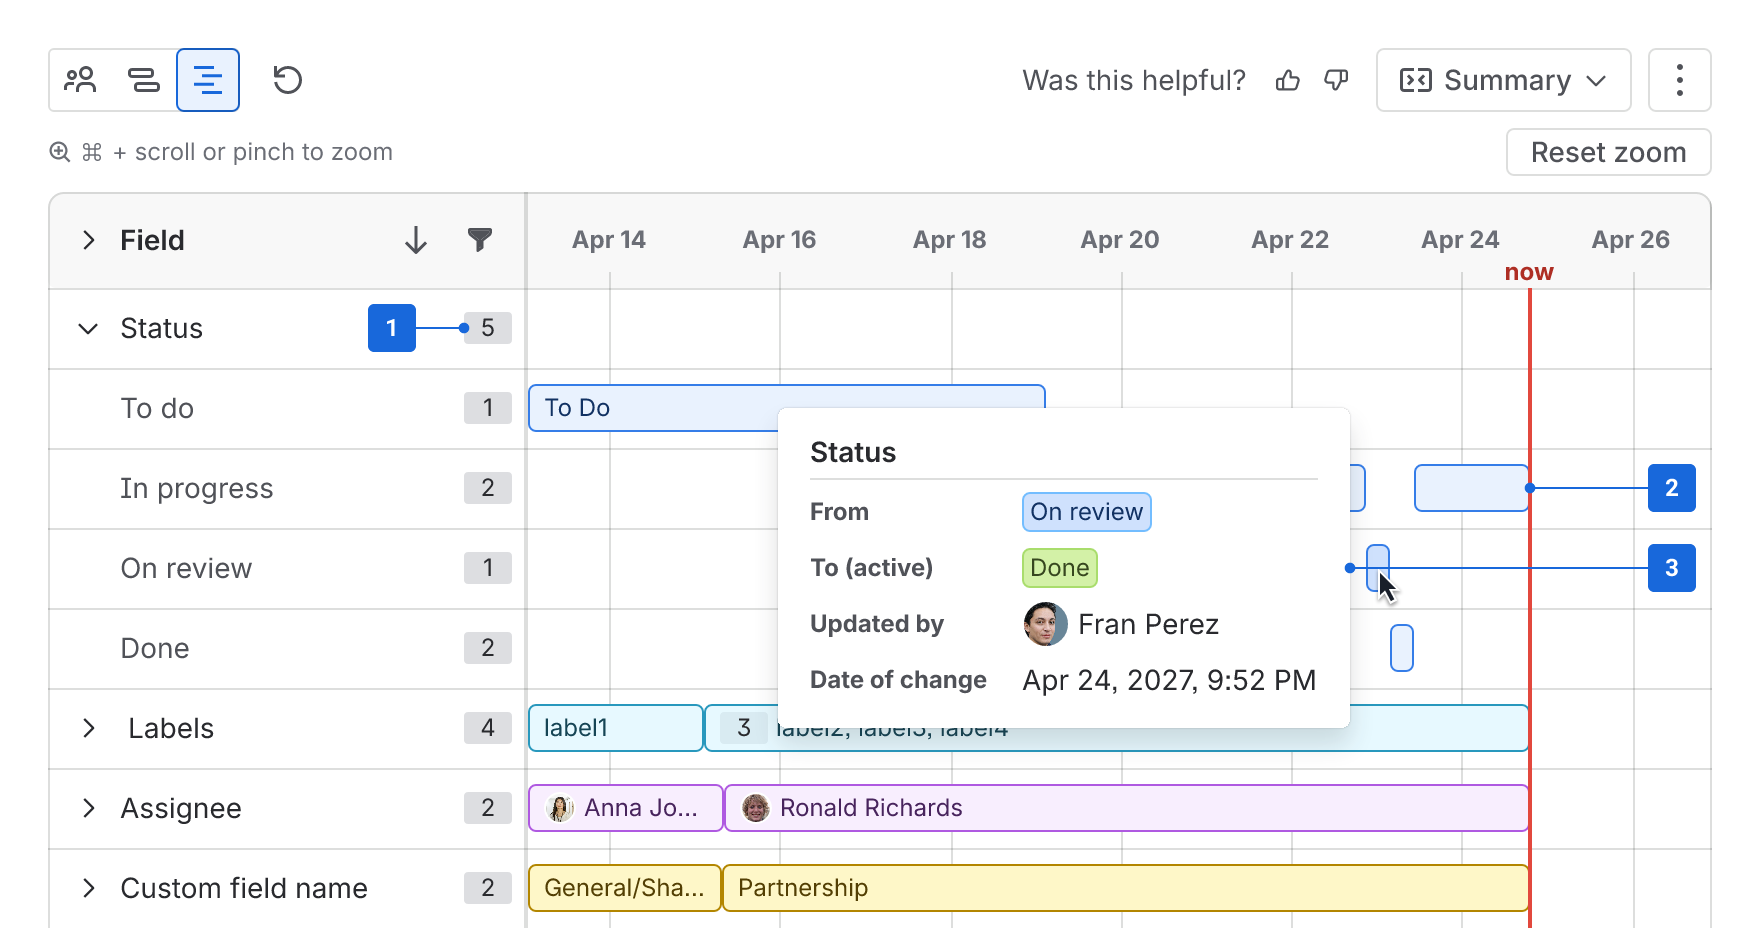Click Fran Perez avatar in tooltip
The width and height of the screenshot is (1760, 928).
coord(1046,624)
